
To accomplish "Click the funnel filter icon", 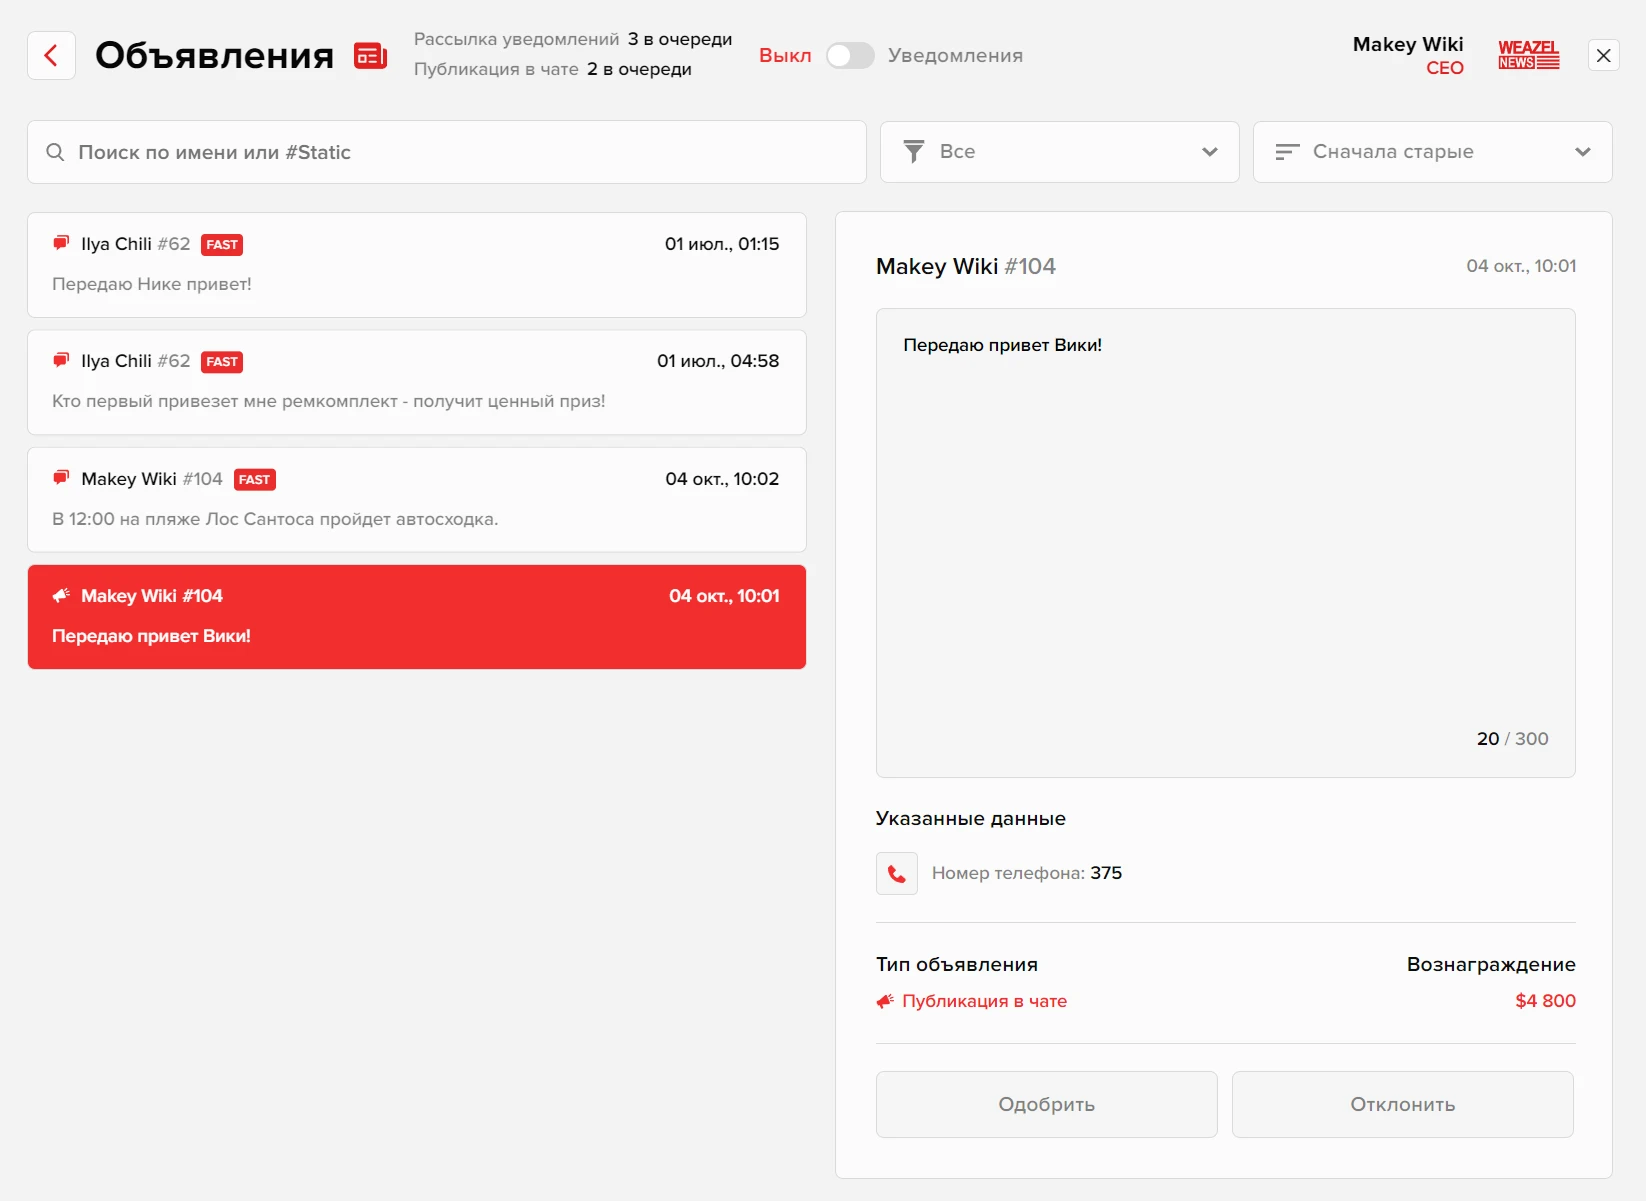I will (913, 152).
